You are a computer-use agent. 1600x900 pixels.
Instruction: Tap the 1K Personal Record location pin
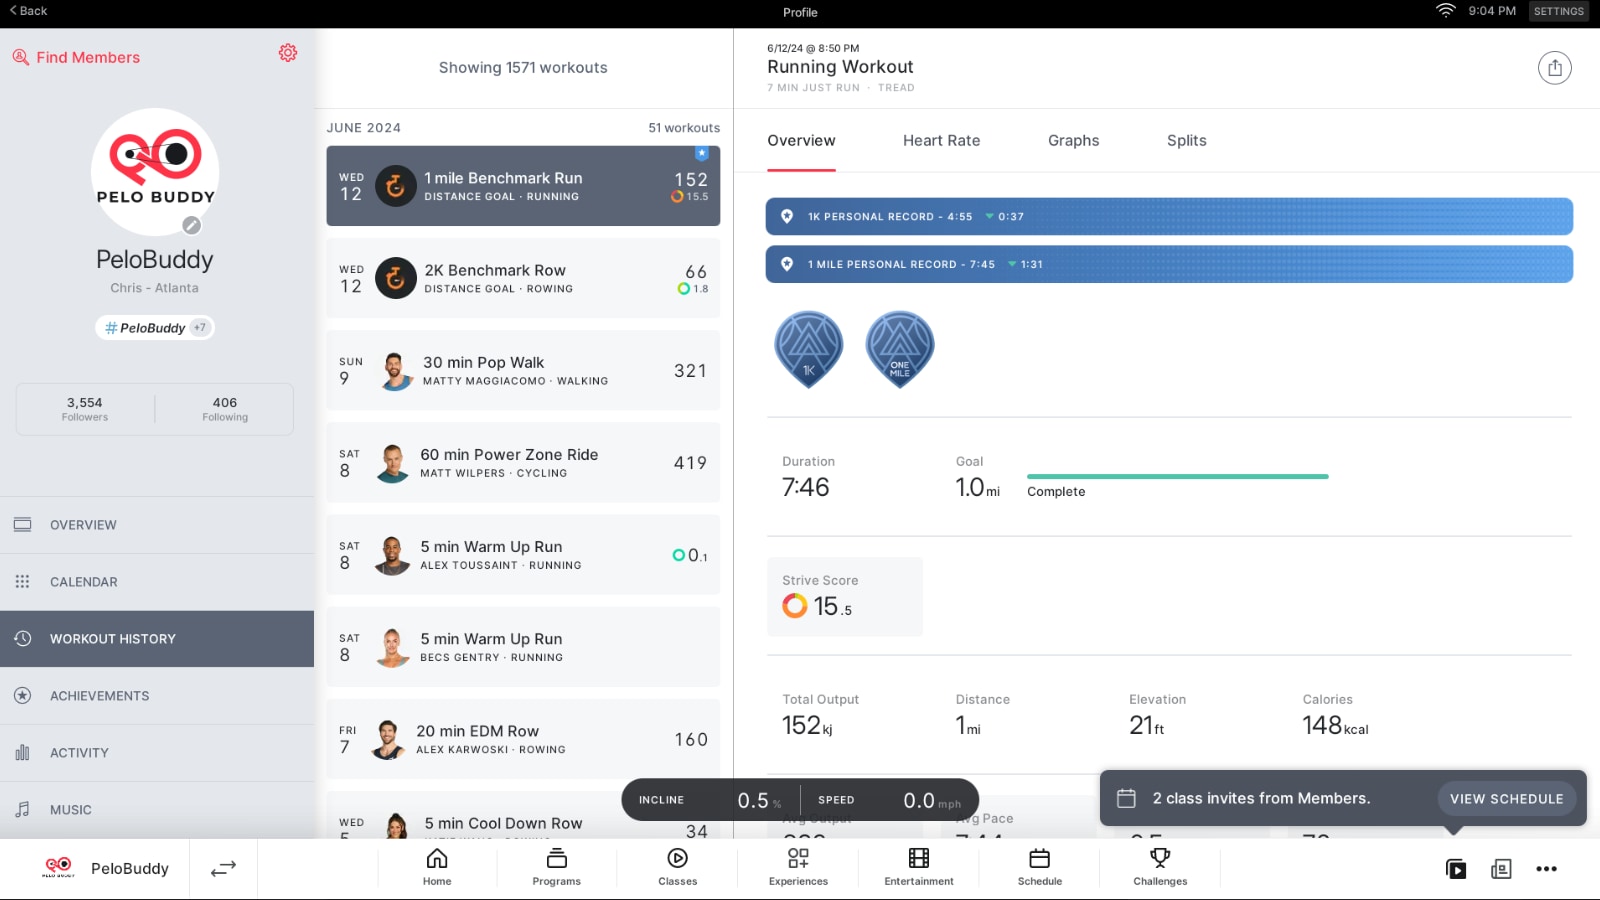787,216
